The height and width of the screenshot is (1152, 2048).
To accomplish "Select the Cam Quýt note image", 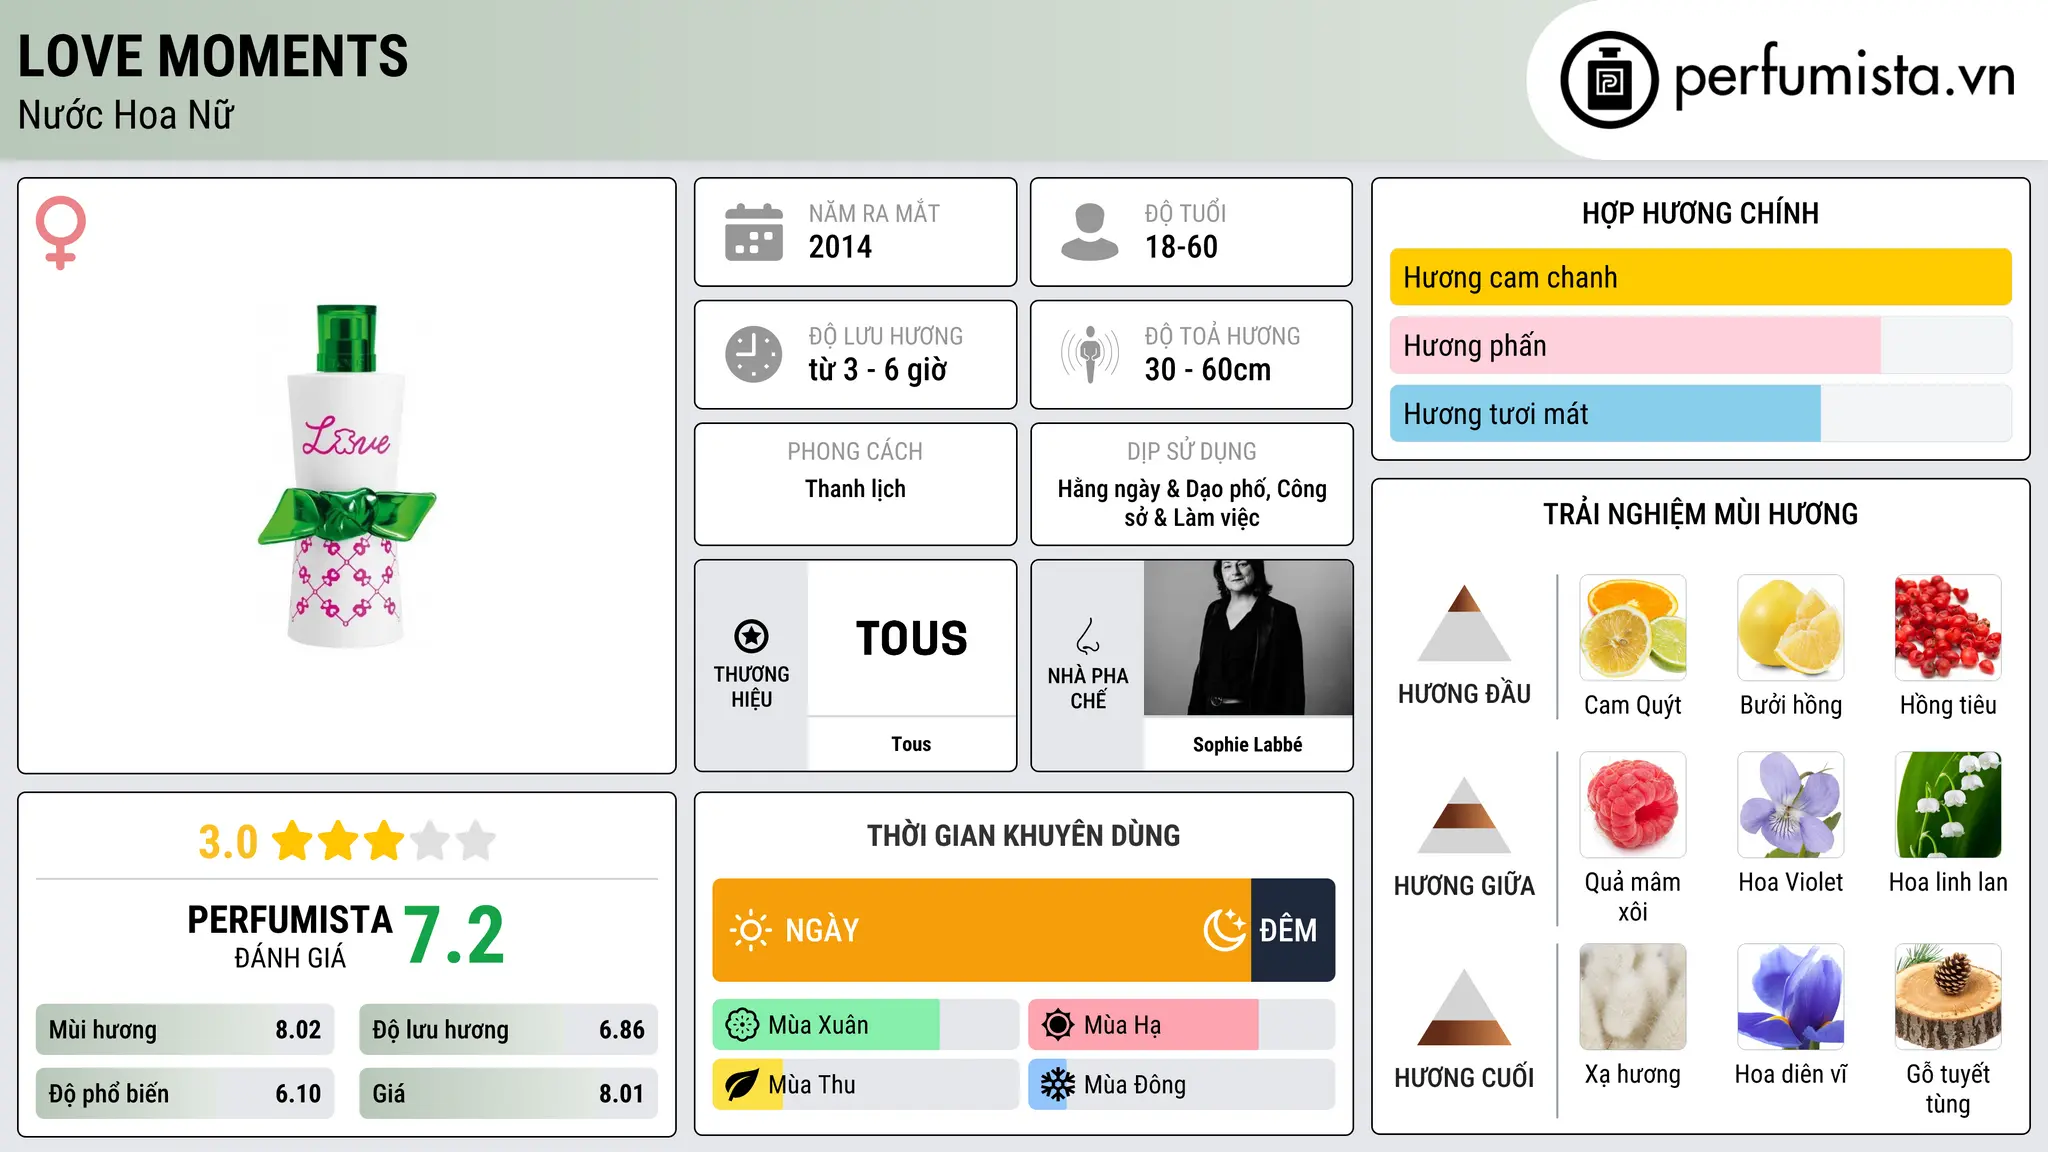I will [1633, 628].
